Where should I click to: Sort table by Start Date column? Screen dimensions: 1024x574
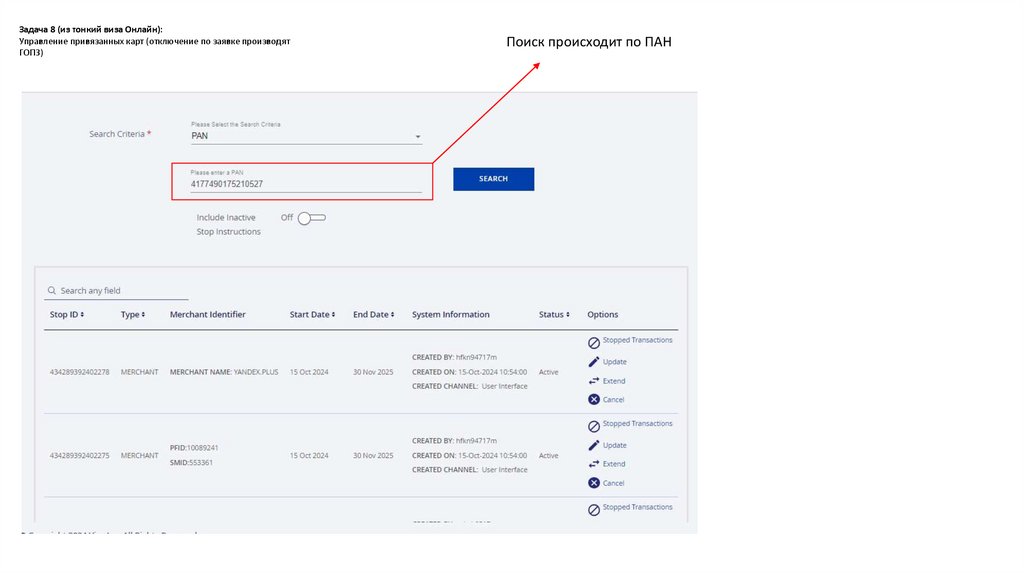coord(312,315)
